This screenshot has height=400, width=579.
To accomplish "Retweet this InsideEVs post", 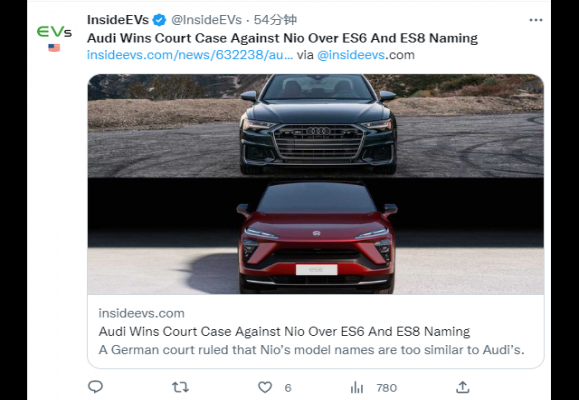I will (180, 387).
